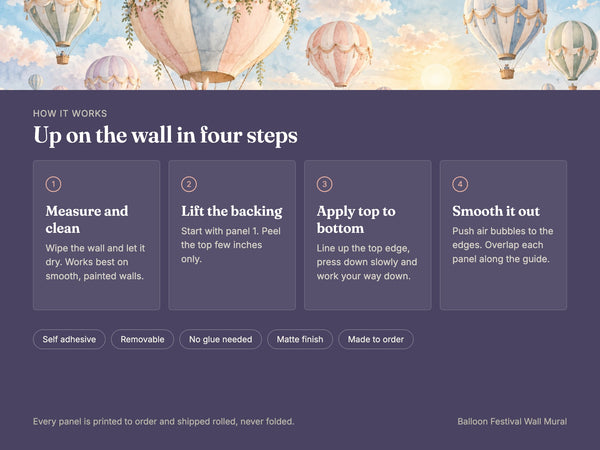
Task: Click the step 1 circled number icon
Action: 54,184
